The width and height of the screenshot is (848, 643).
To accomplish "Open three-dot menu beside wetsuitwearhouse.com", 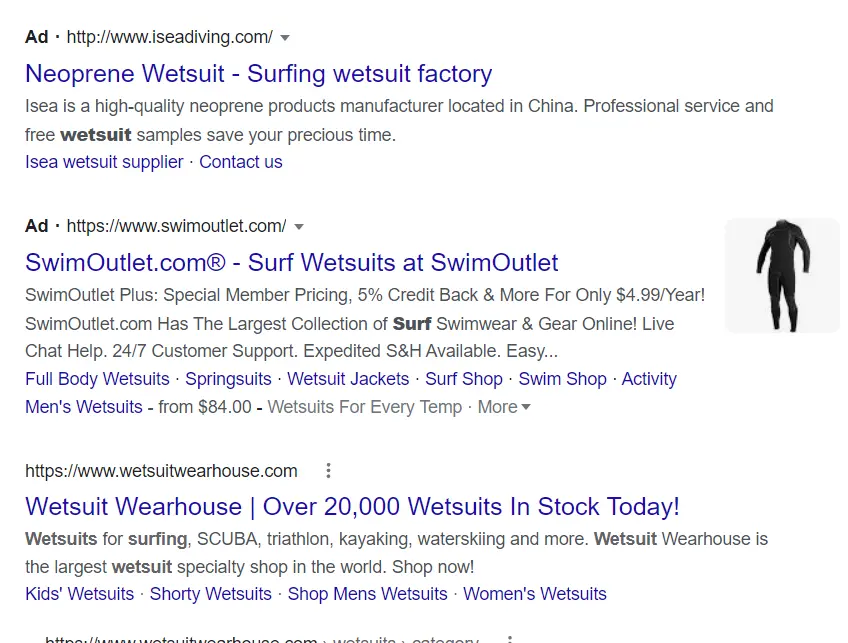I will tap(328, 471).
